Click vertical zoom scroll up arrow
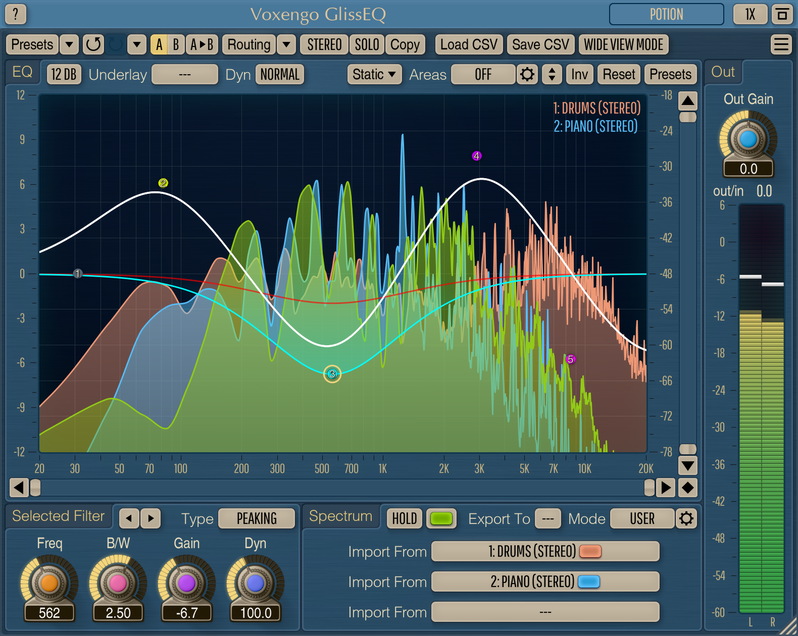 [x=688, y=101]
